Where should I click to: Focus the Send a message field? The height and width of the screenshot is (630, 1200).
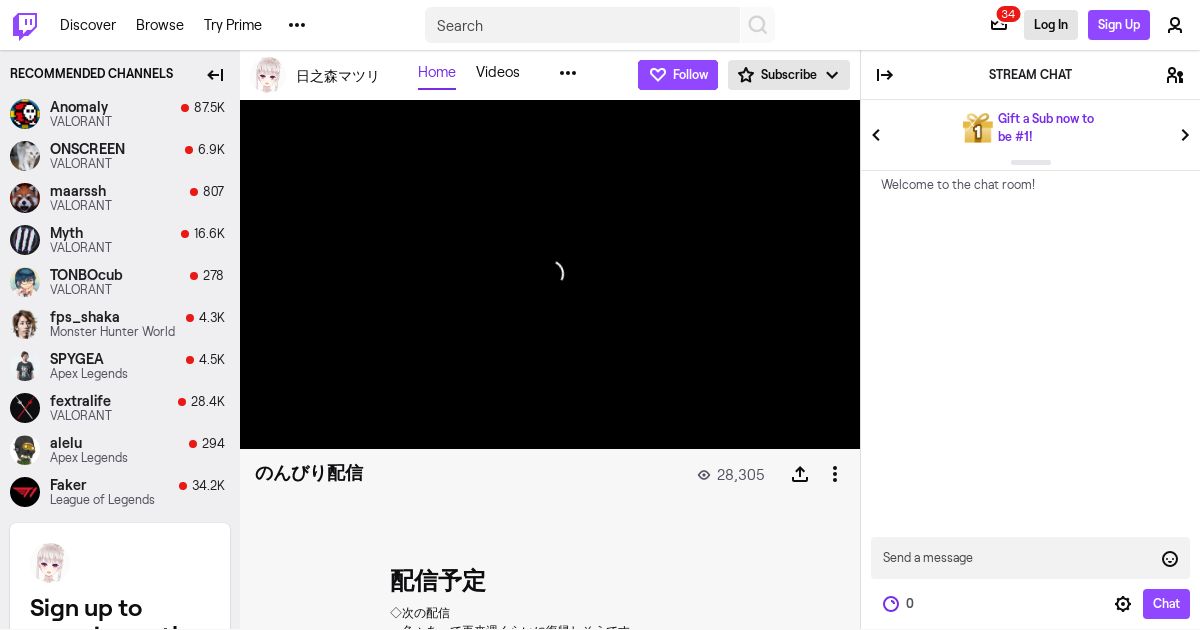point(1018,558)
